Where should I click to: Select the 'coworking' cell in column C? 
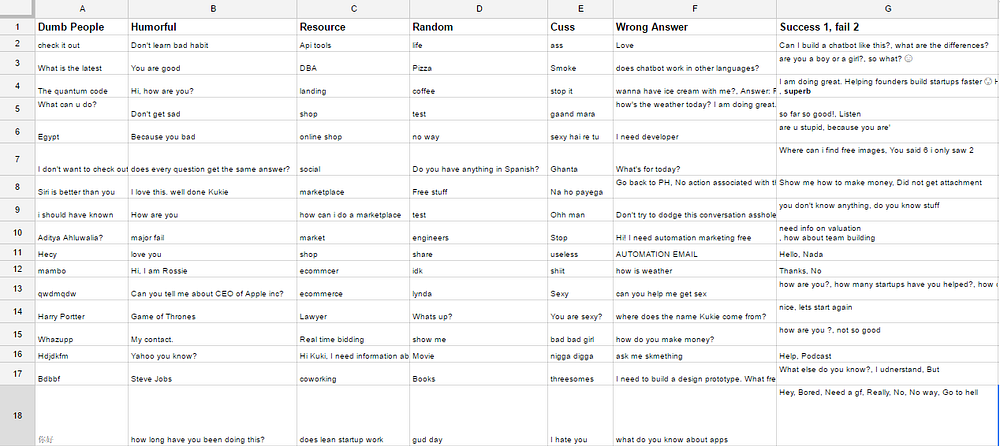353,374
